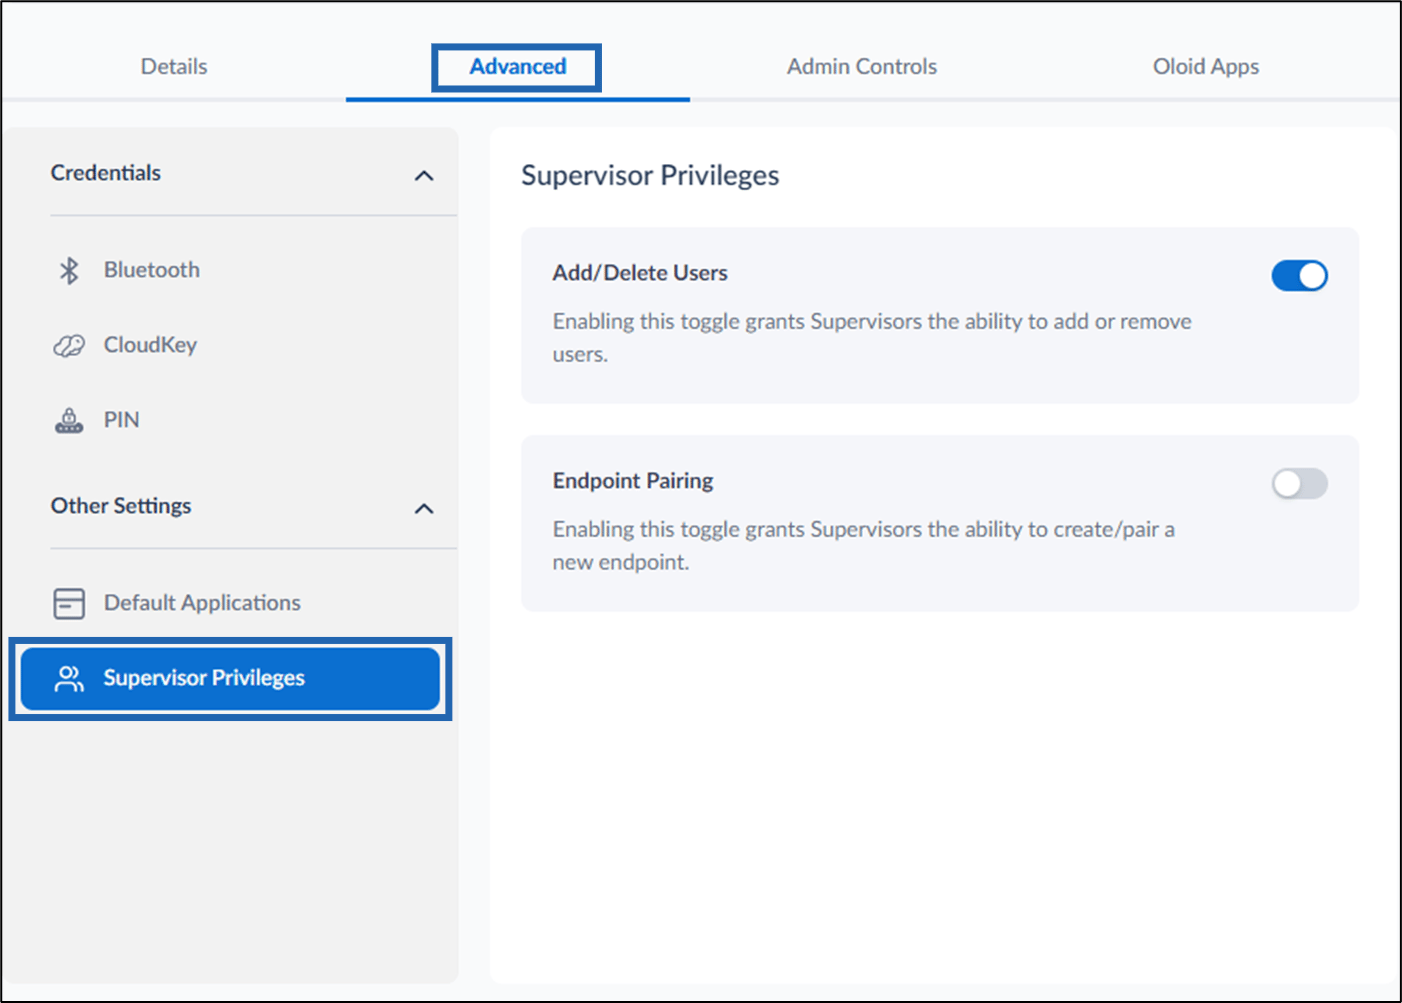Screen dimensions: 1402x1003
Task: Go to the Oloid Apps tab
Action: [x=1206, y=67]
